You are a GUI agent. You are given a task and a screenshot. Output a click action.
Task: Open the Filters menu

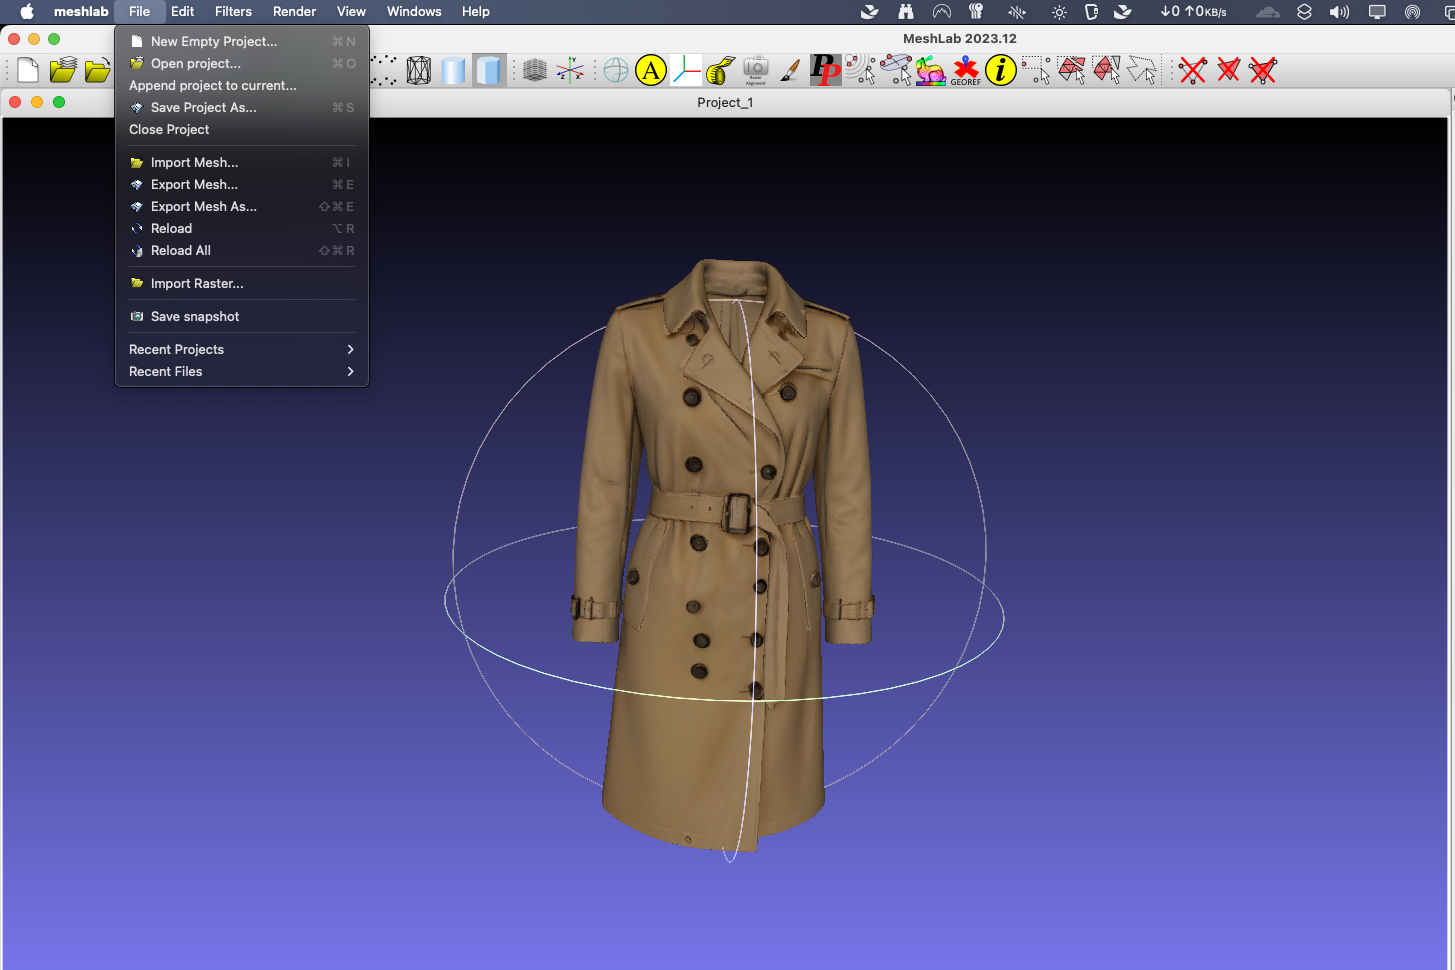[233, 12]
